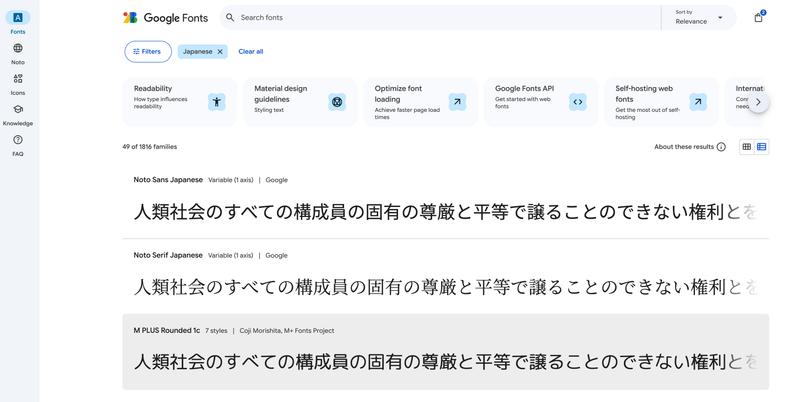This screenshot has width=800, height=402.
Task: Open the Noto Serif Japanese font
Action: 168,255
